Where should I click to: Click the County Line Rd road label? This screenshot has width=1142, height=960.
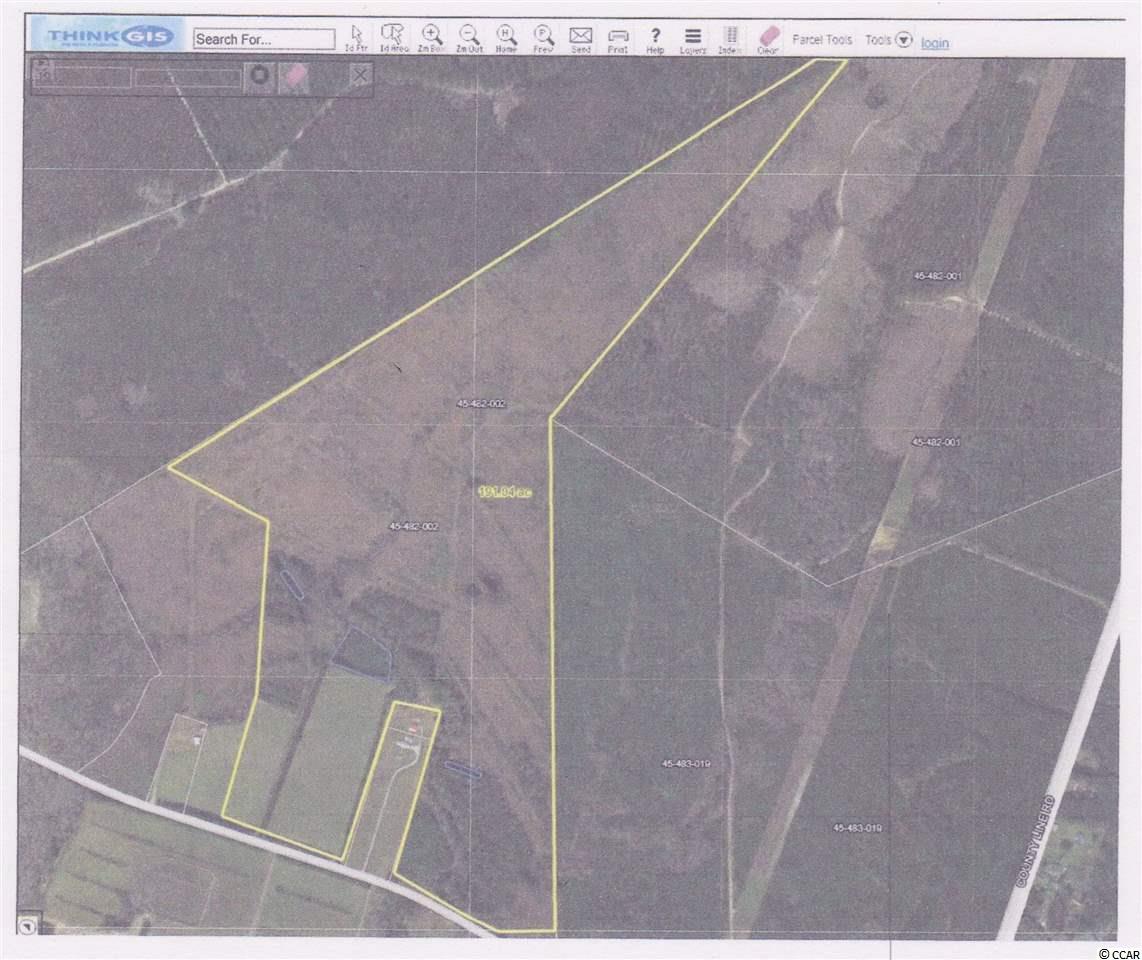pos(1035,841)
